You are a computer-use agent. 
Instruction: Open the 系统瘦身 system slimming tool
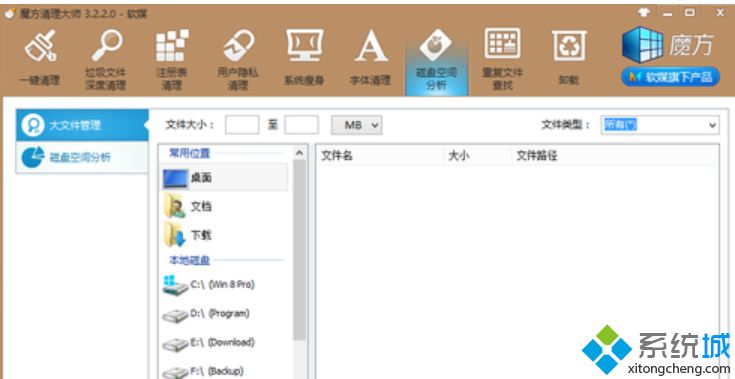304,58
